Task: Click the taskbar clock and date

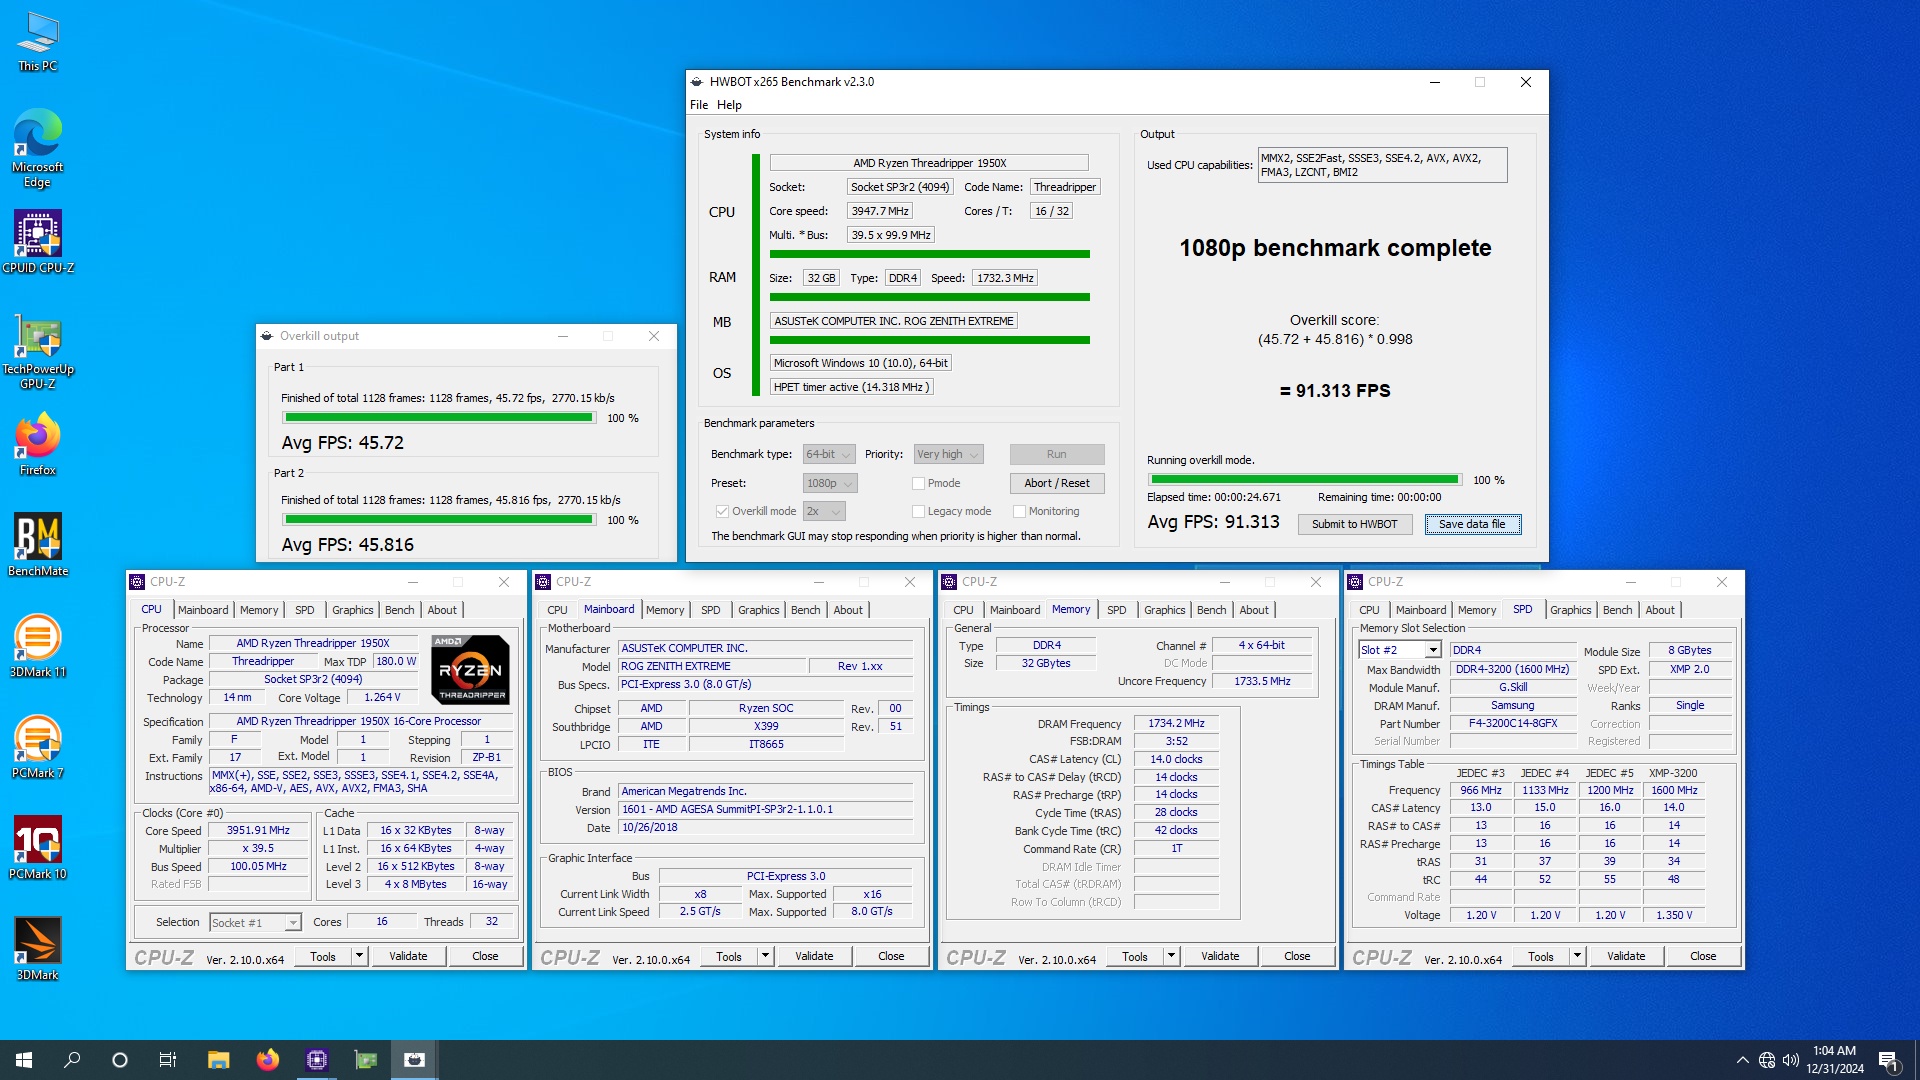Action: click(1835, 1060)
